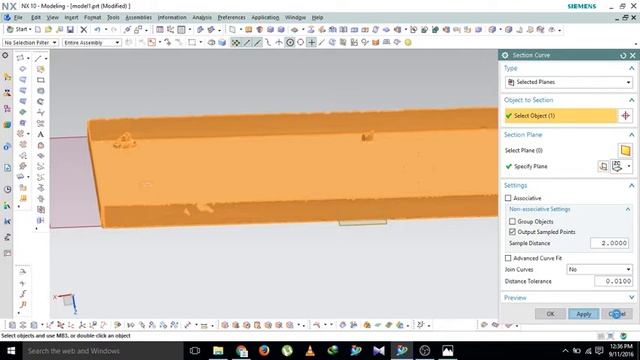Open the File menu

[x=18, y=18]
